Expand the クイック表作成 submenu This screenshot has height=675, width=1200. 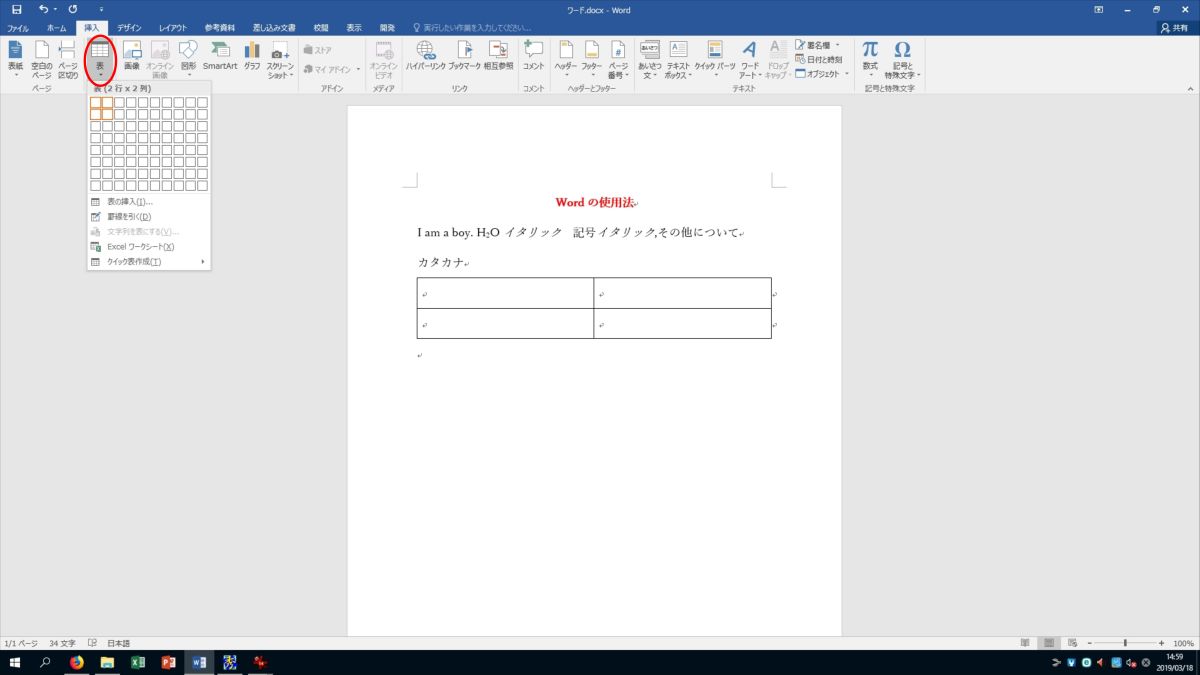149,262
